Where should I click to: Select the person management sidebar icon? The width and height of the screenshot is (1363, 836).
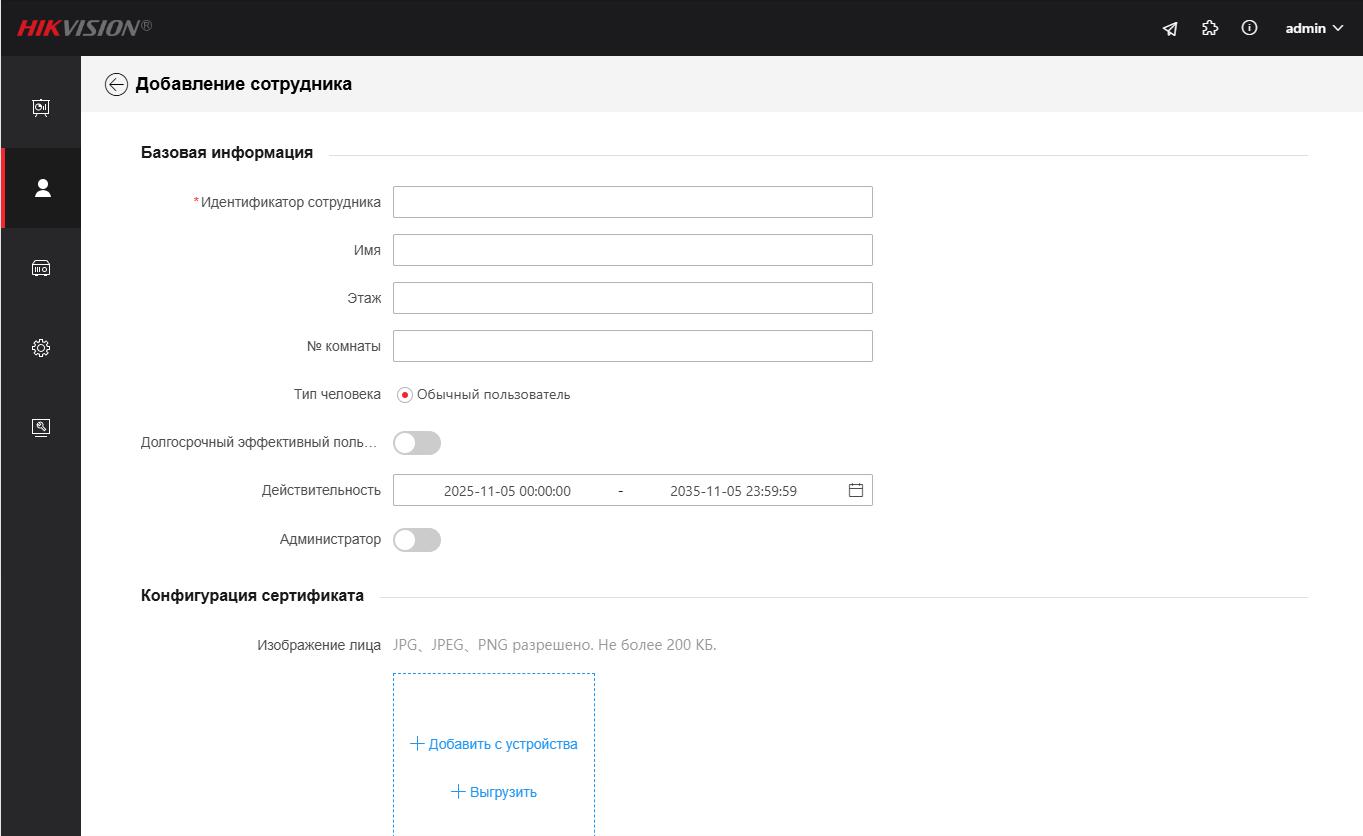(42, 188)
